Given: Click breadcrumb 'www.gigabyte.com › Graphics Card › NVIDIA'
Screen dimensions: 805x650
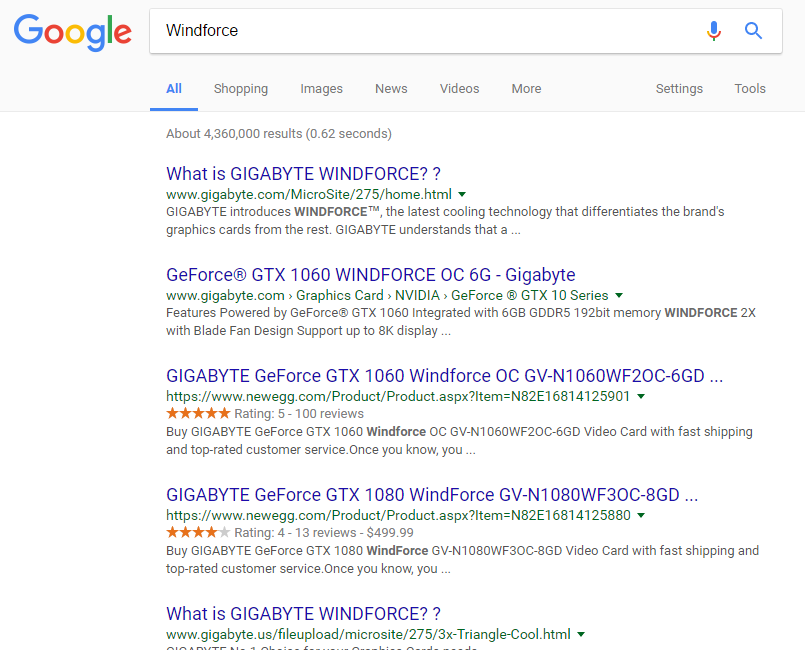Looking at the screenshot, I should [x=303, y=296].
